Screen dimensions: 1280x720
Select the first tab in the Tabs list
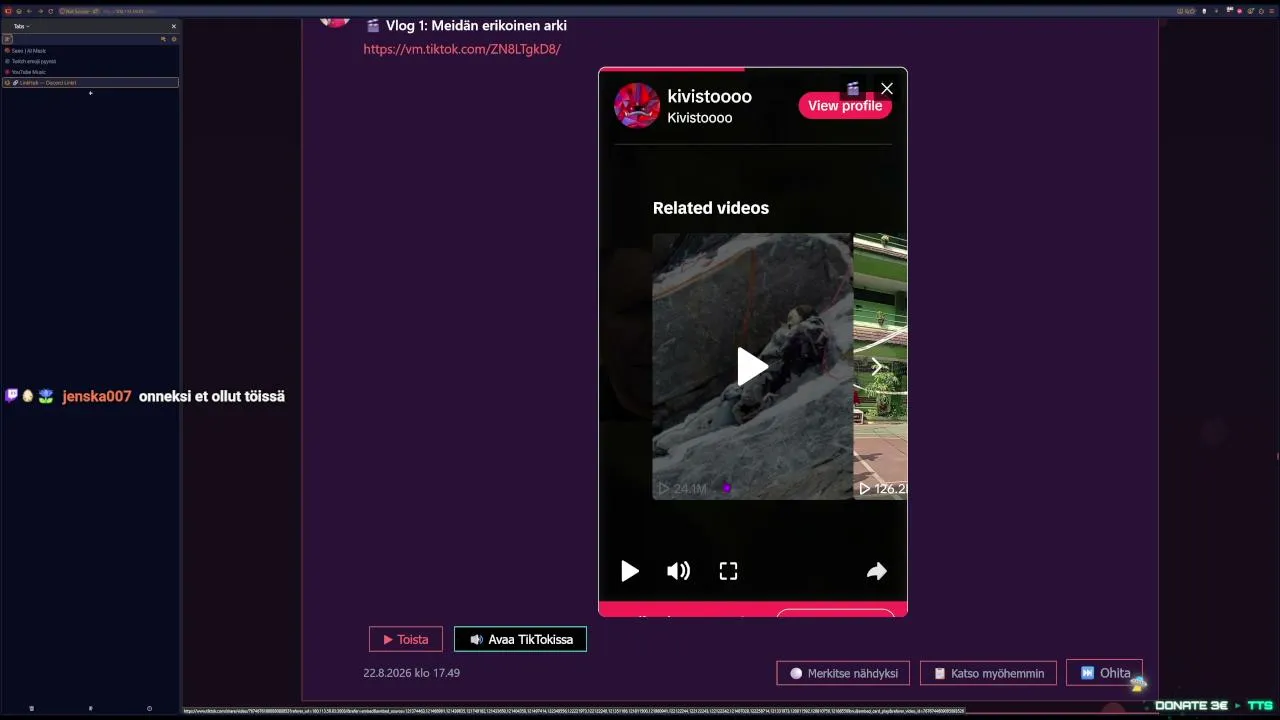(90, 50)
